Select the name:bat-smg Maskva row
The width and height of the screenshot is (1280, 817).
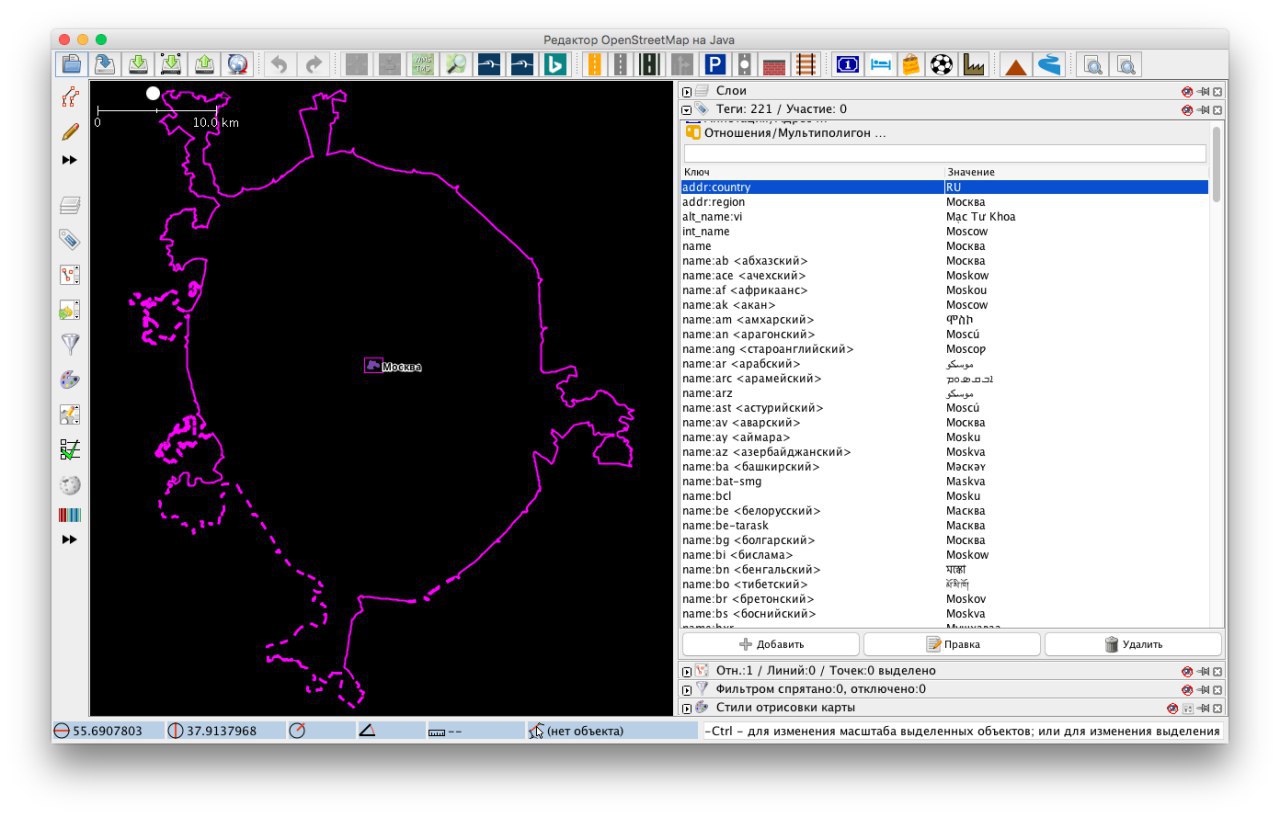pyautogui.click(x=944, y=481)
